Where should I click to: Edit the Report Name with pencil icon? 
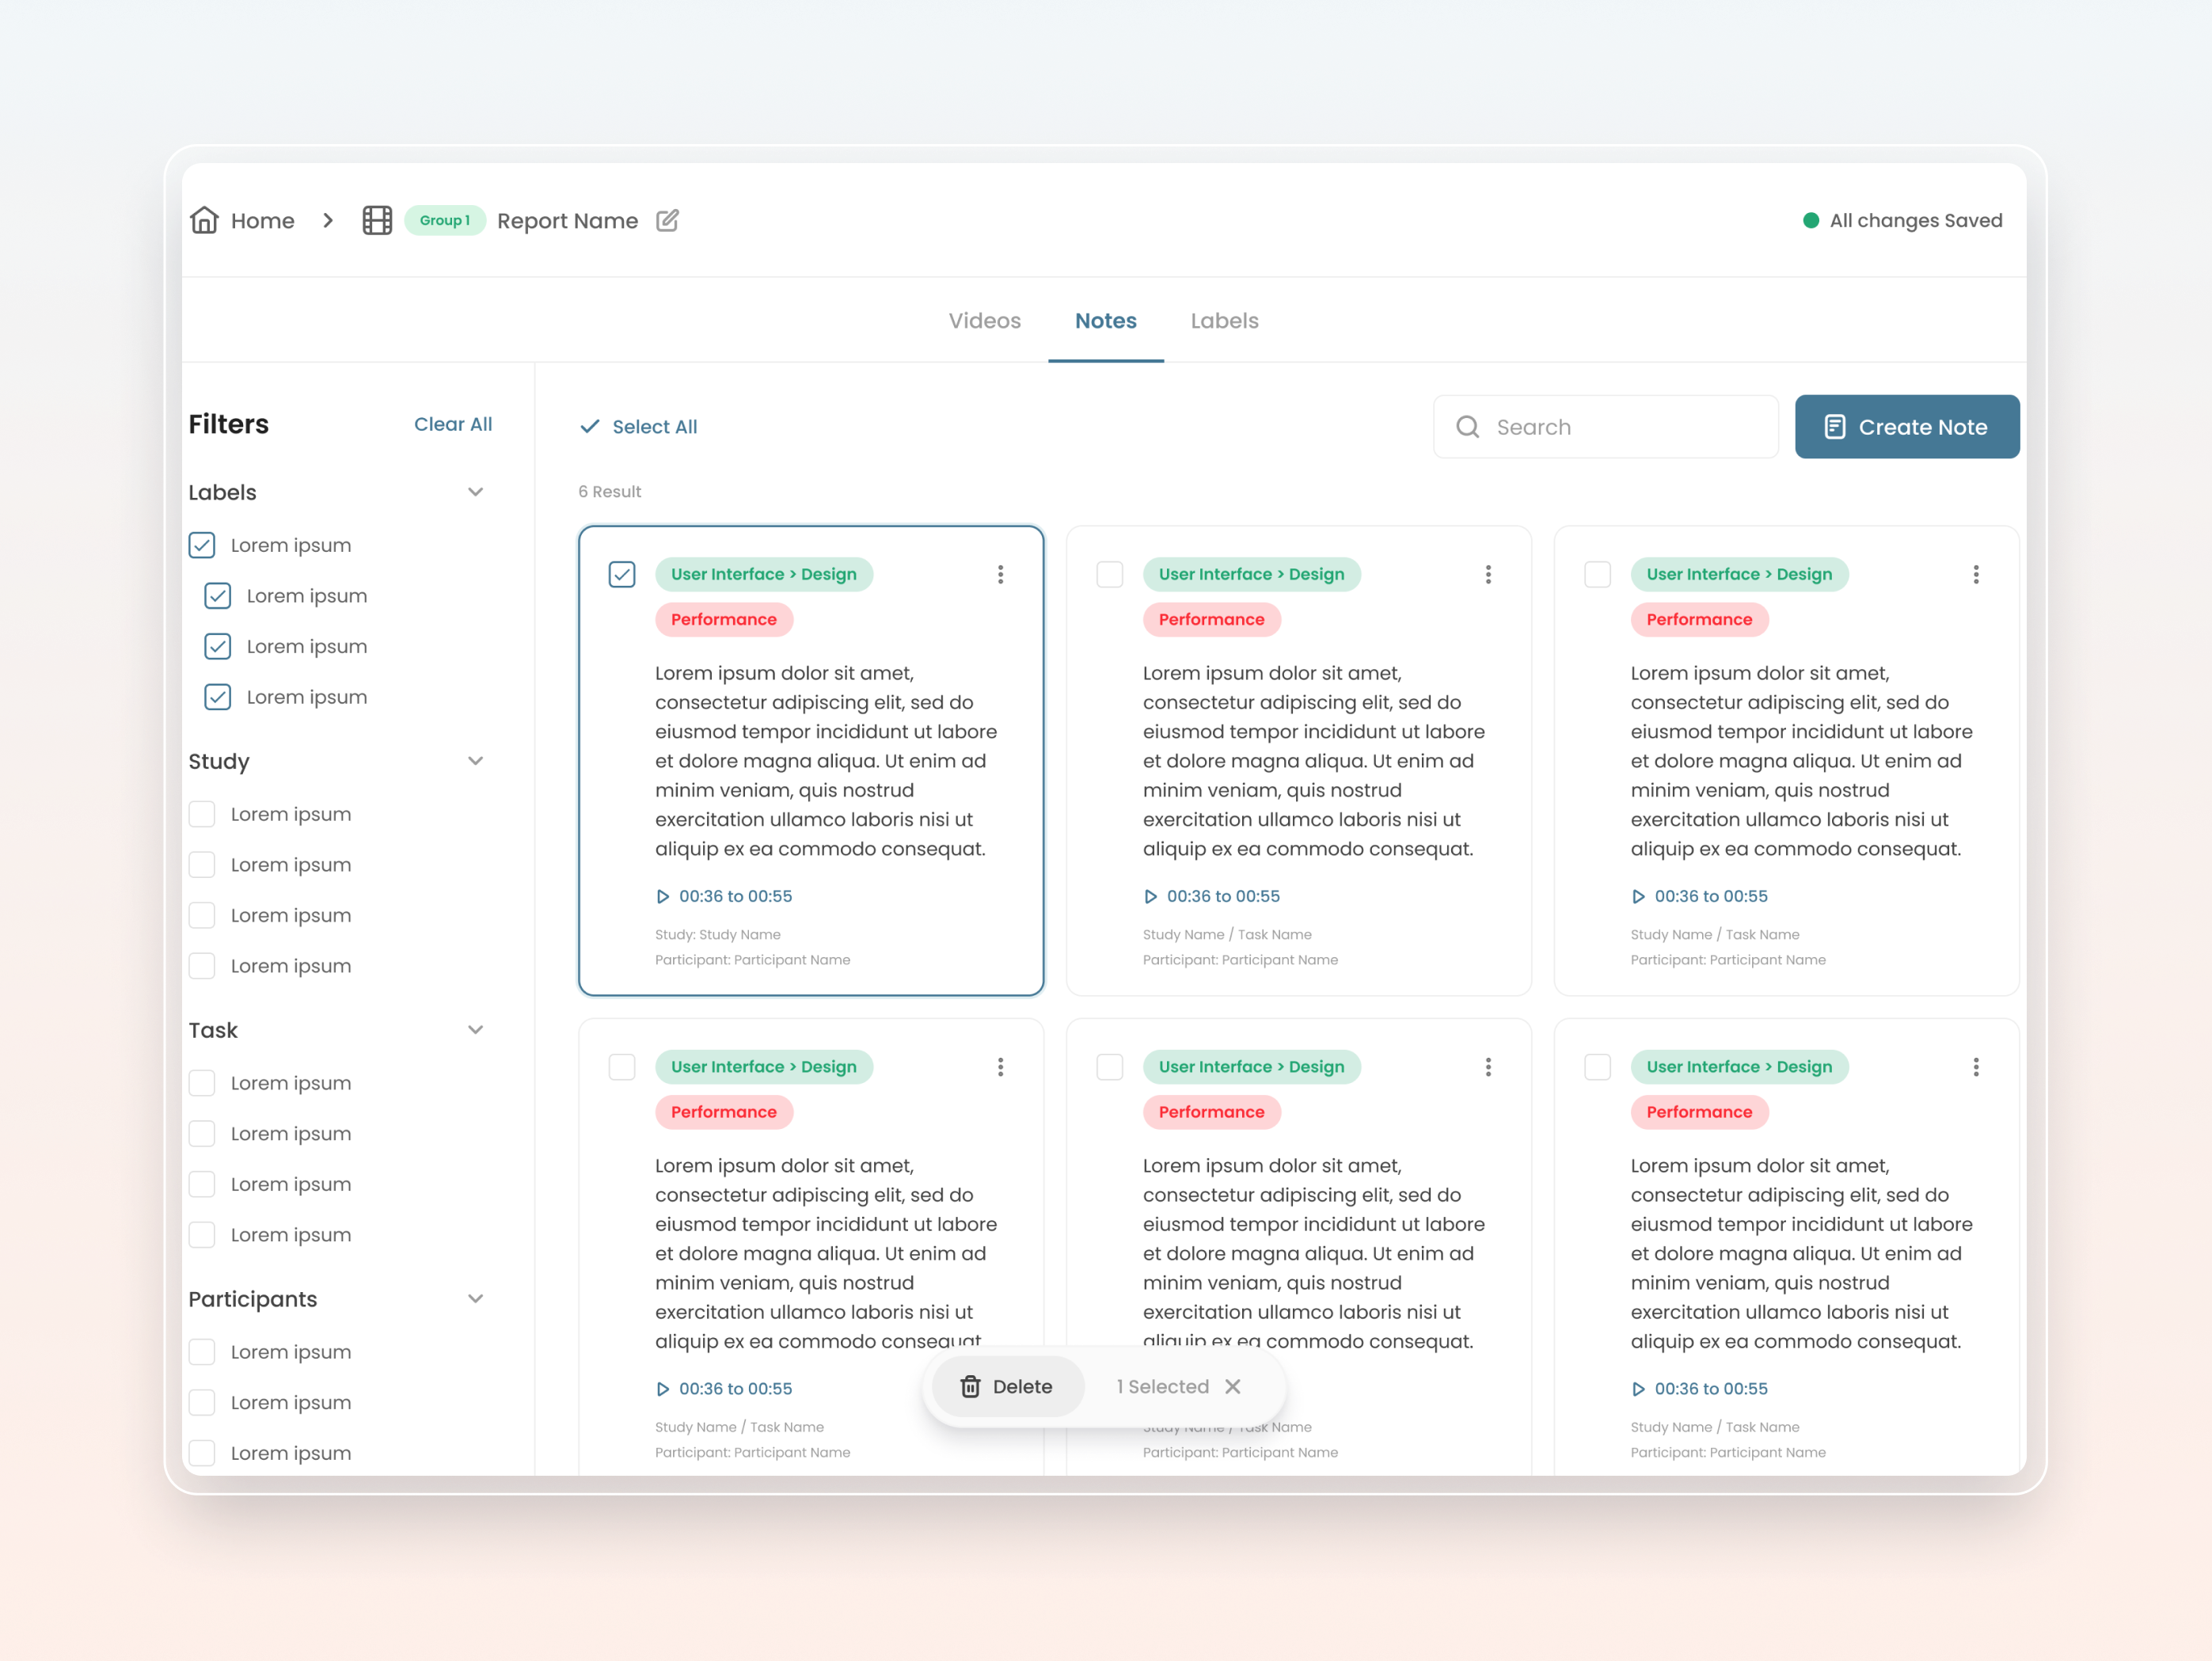[x=667, y=220]
